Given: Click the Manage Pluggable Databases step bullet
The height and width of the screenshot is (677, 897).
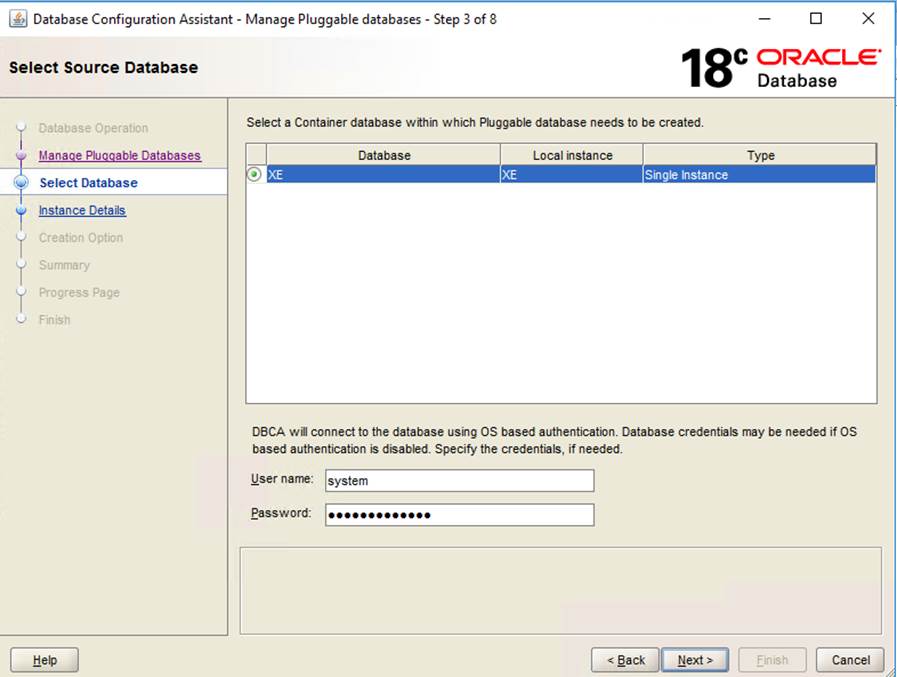Looking at the screenshot, I should click(21, 156).
